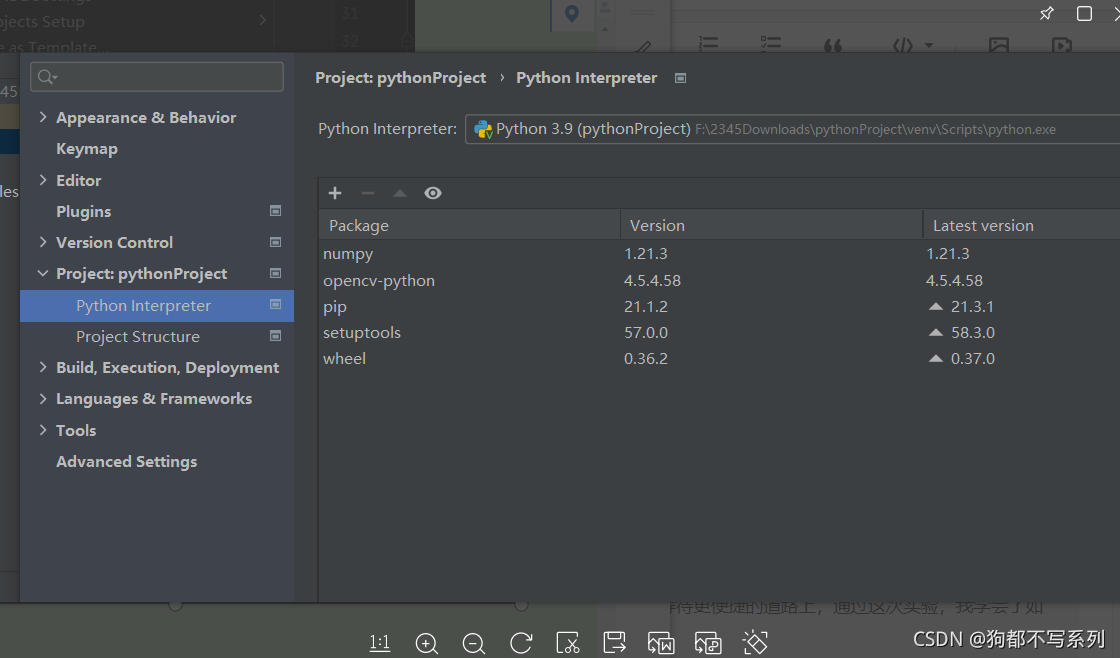Viewport: 1120px width, 658px height.
Task: Toggle show early releases eye icon
Action: pyautogui.click(x=433, y=193)
